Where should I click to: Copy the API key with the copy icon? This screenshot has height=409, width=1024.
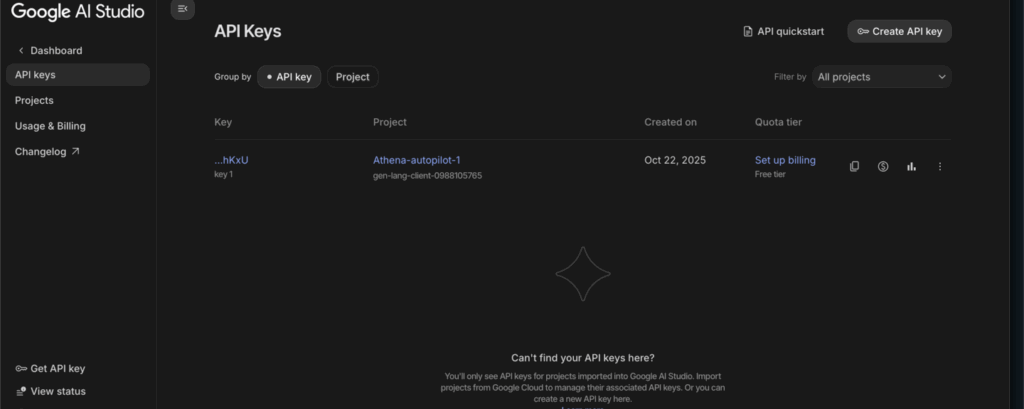[854, 167]
